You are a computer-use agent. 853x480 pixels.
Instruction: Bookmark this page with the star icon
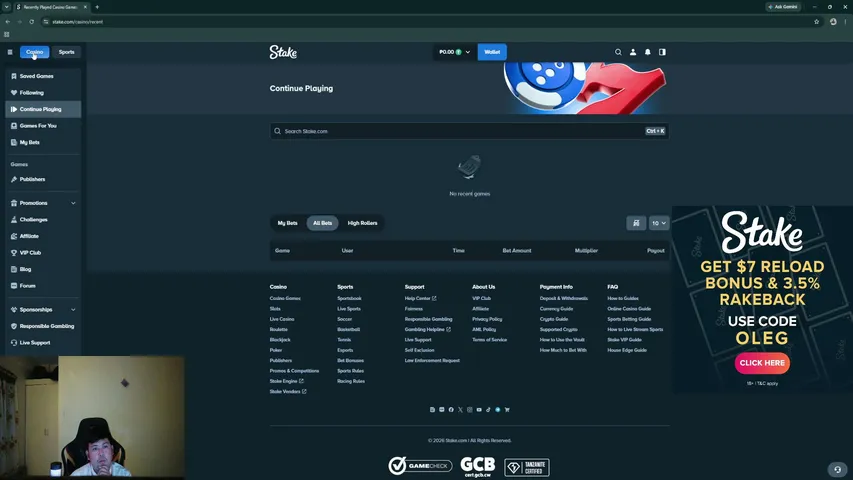pyautogui.click(x=817, y=22)
